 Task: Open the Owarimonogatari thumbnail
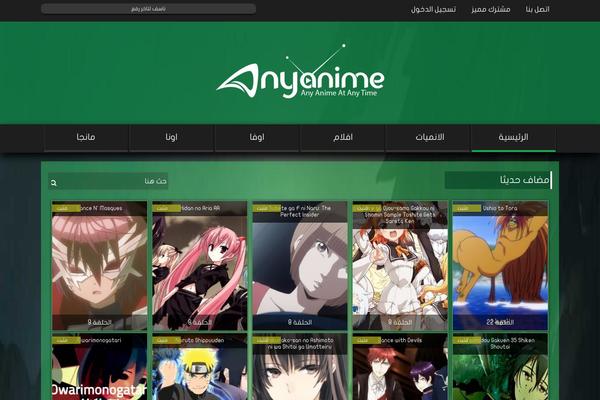tap(99, 367)
